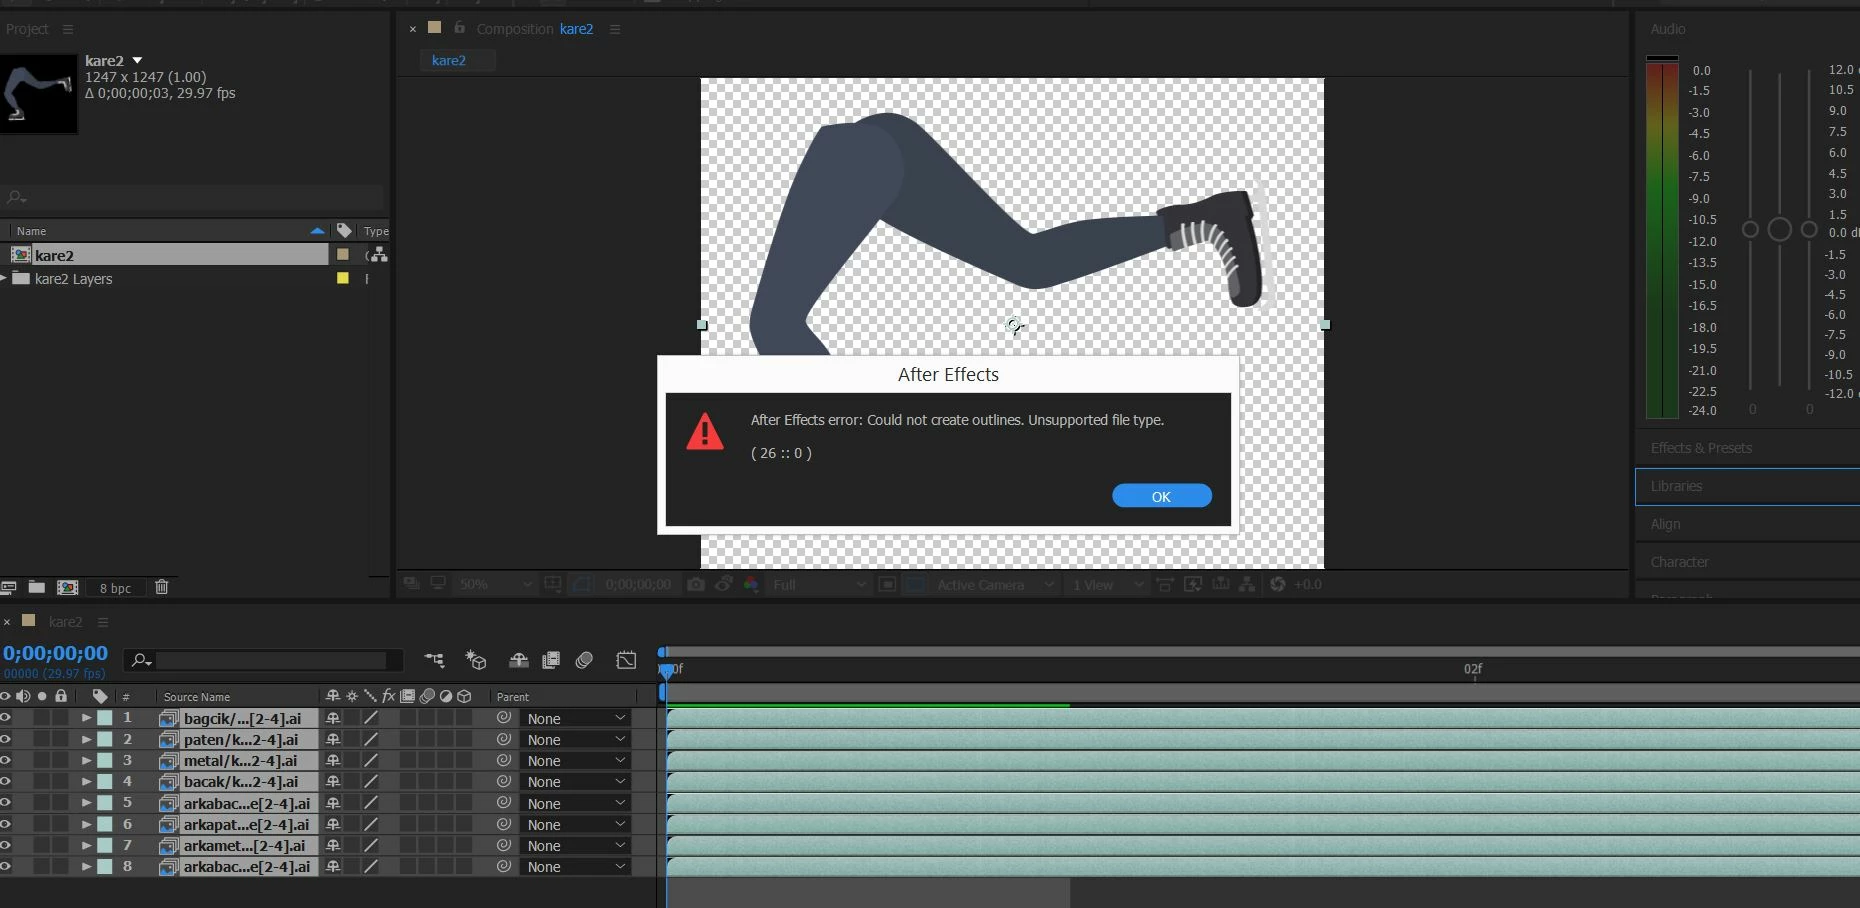Click the grid and guide options icon
The width and height of the screenshot is (1860, 908).
point(553,584)
